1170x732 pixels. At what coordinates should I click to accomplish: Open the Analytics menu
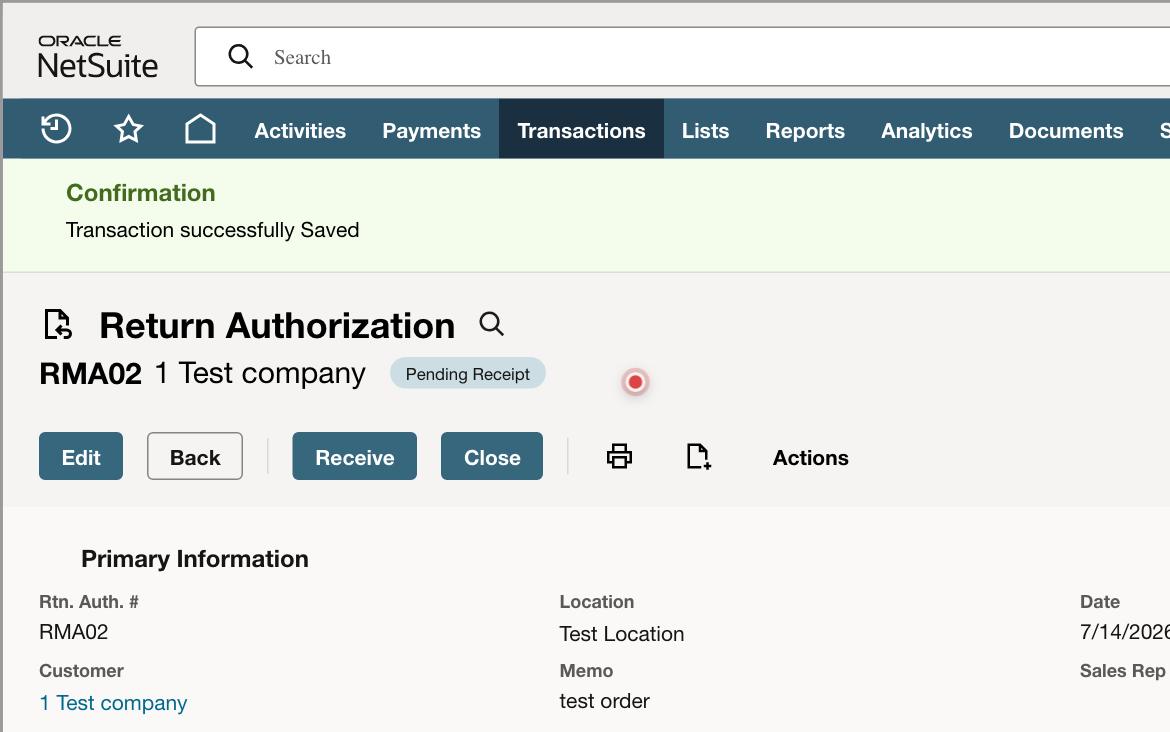point(927,131)
